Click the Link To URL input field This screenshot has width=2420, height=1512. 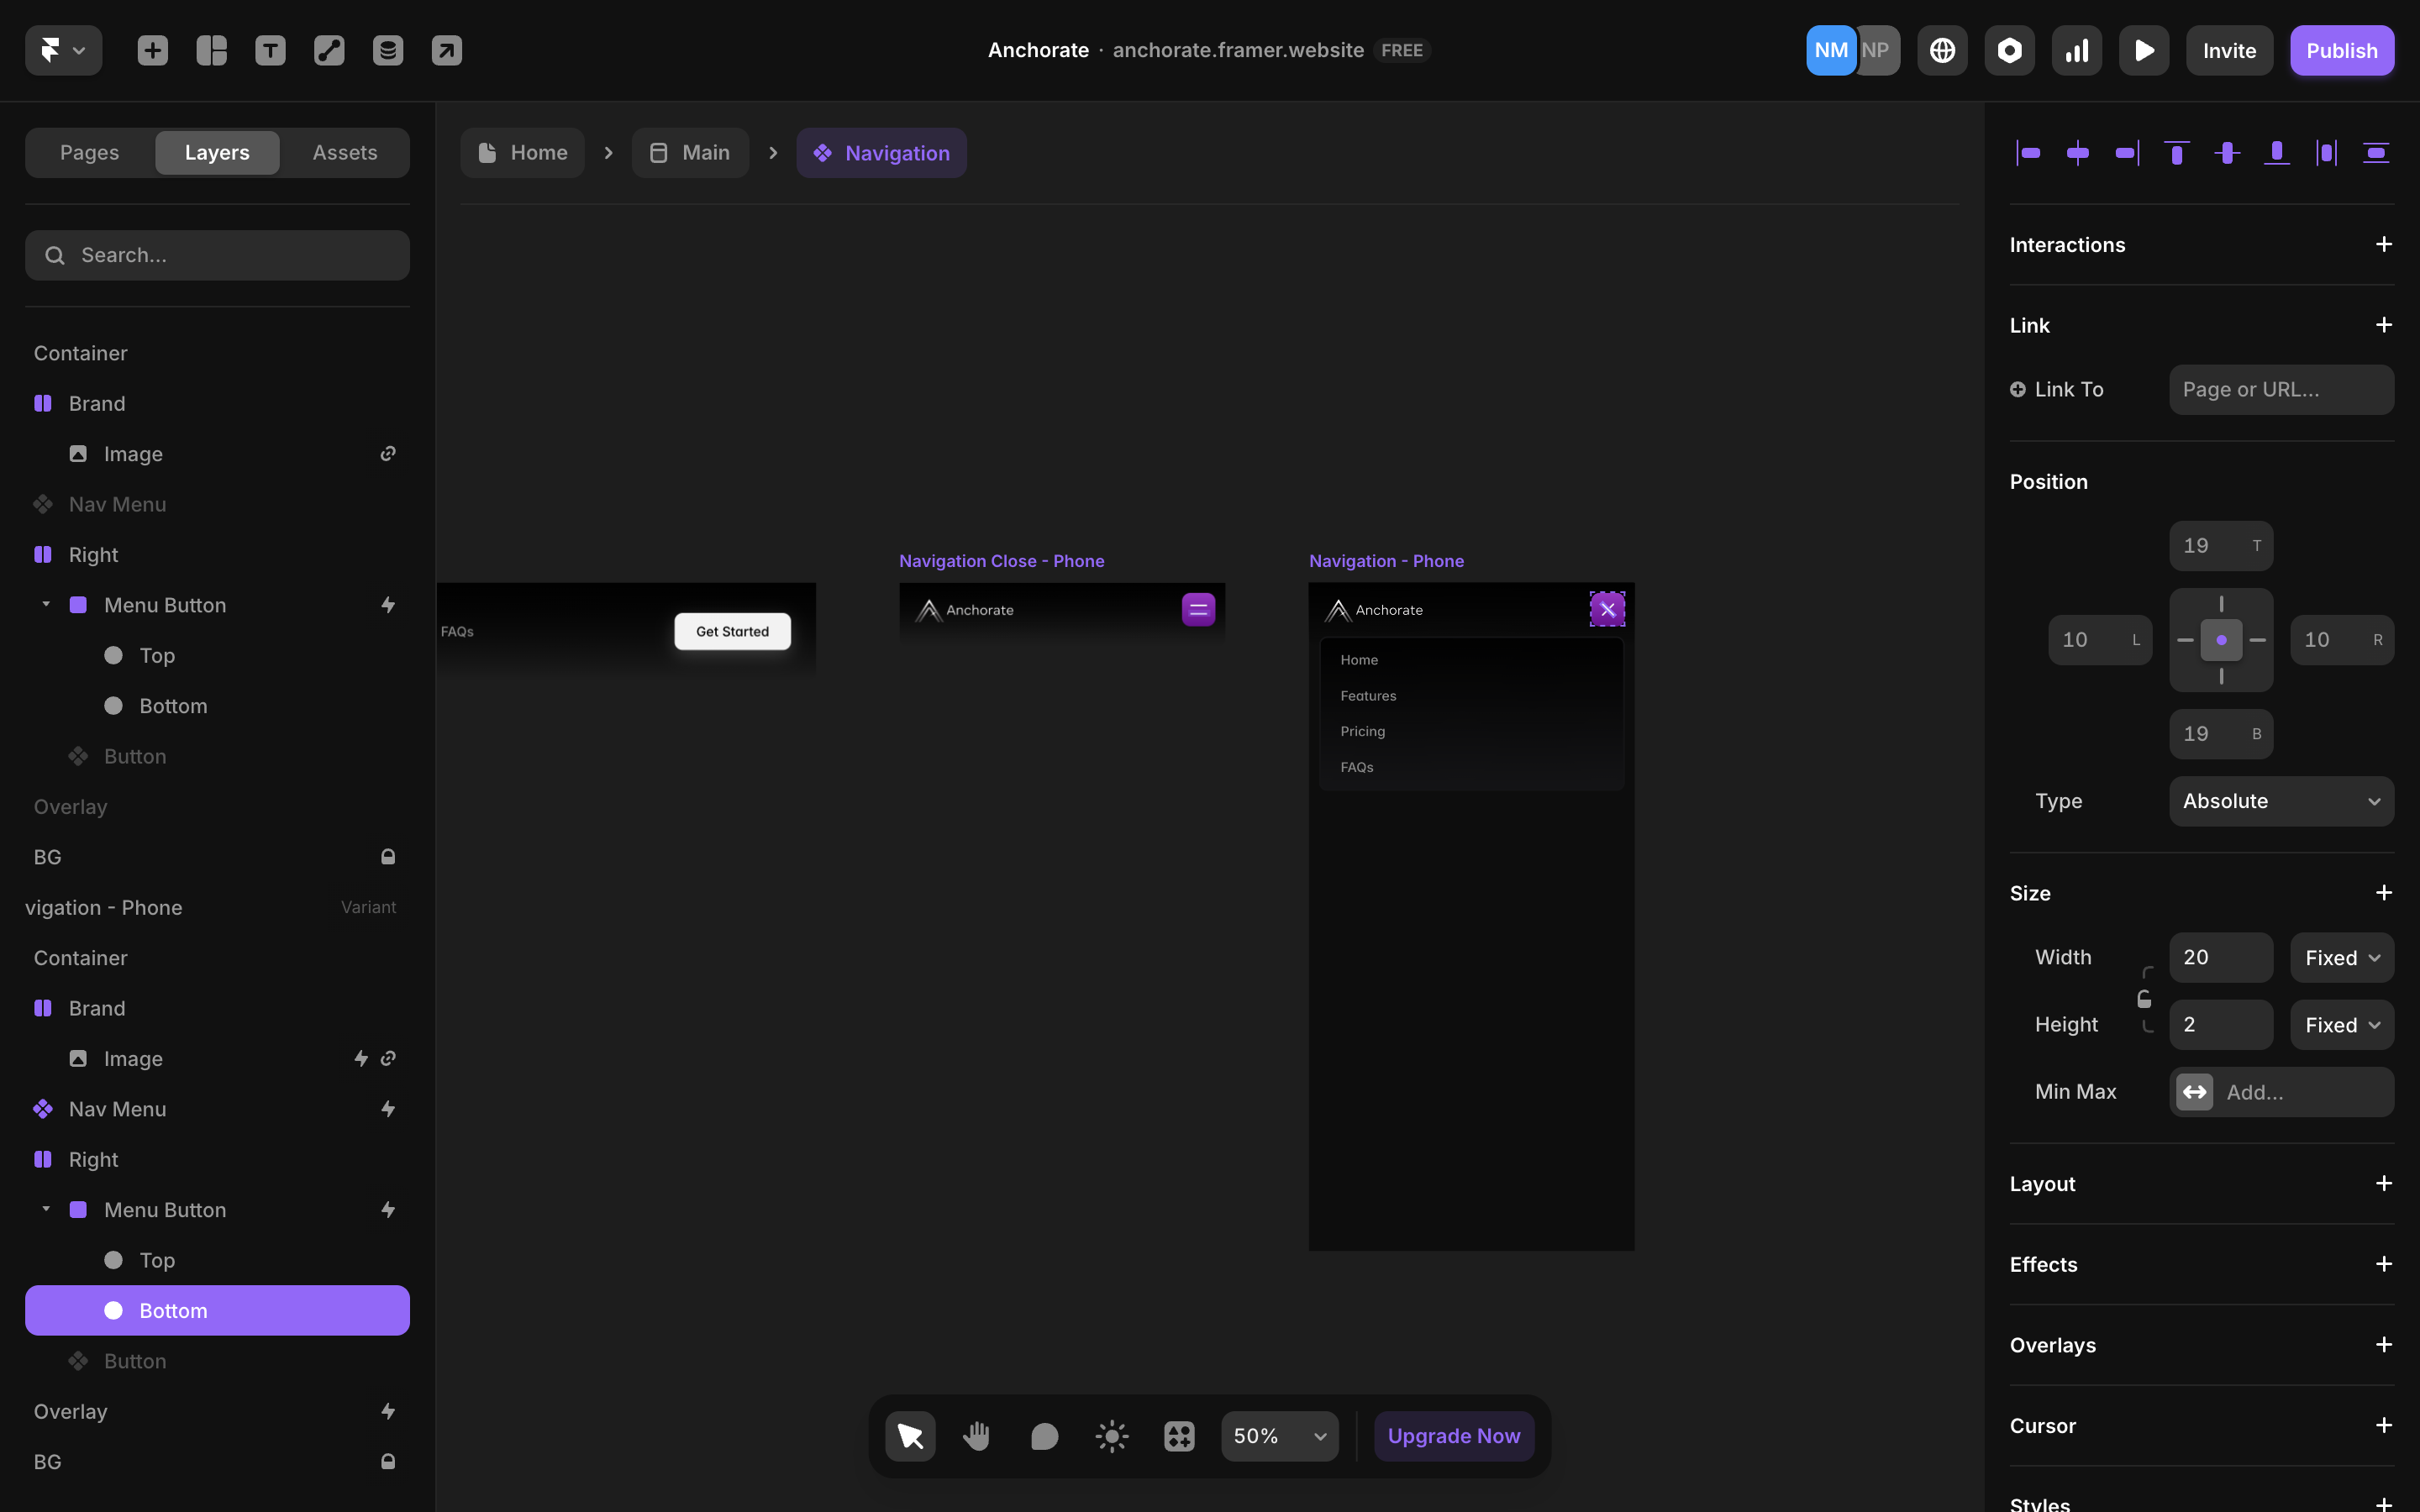pos(2281,389)
